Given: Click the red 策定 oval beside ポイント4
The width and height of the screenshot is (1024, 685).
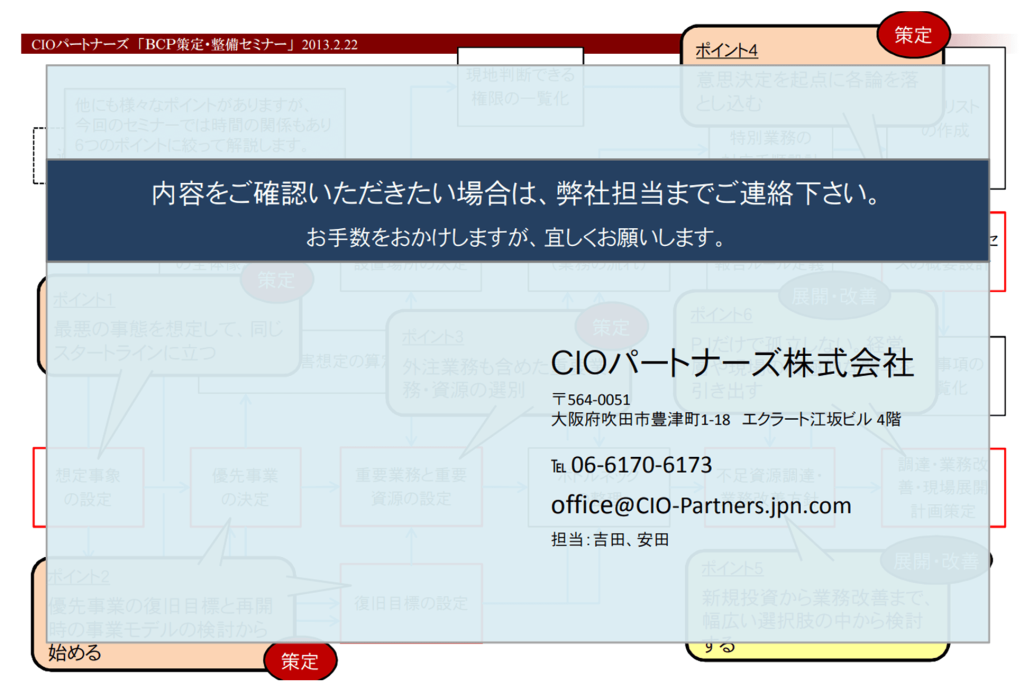Looking at the screenshot, I should tap(913, 35).
